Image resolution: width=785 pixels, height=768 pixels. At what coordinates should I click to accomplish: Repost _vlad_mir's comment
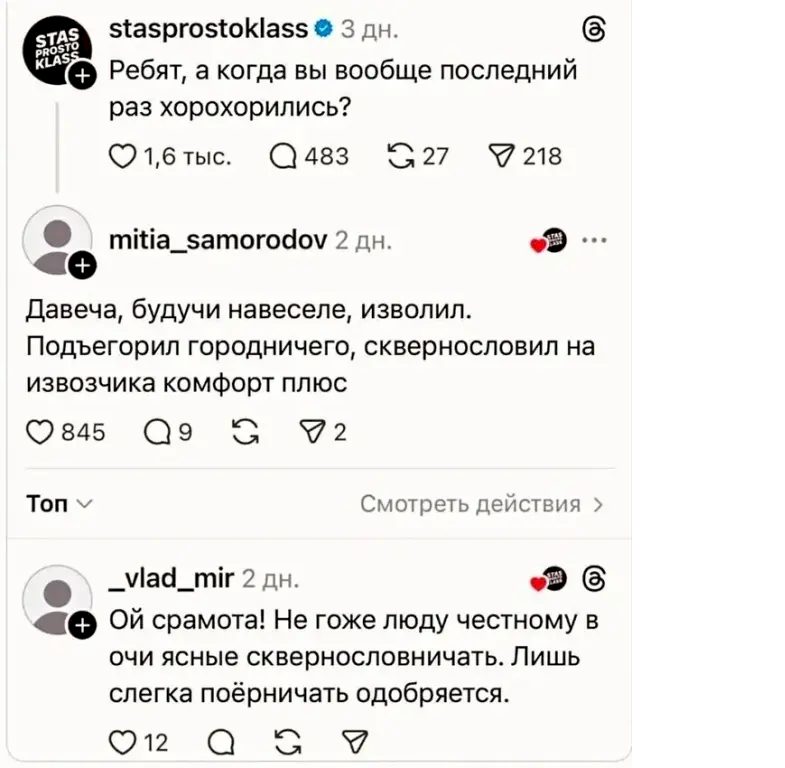click(285, 741)
